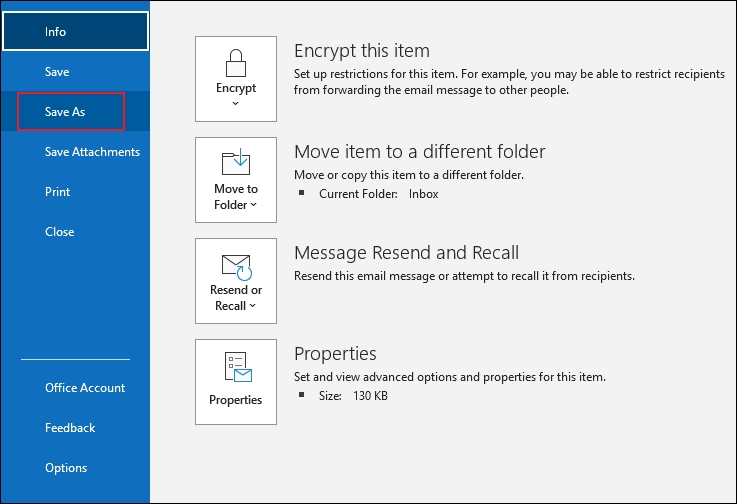Click the envelope Resend or Recall icon

236,266
